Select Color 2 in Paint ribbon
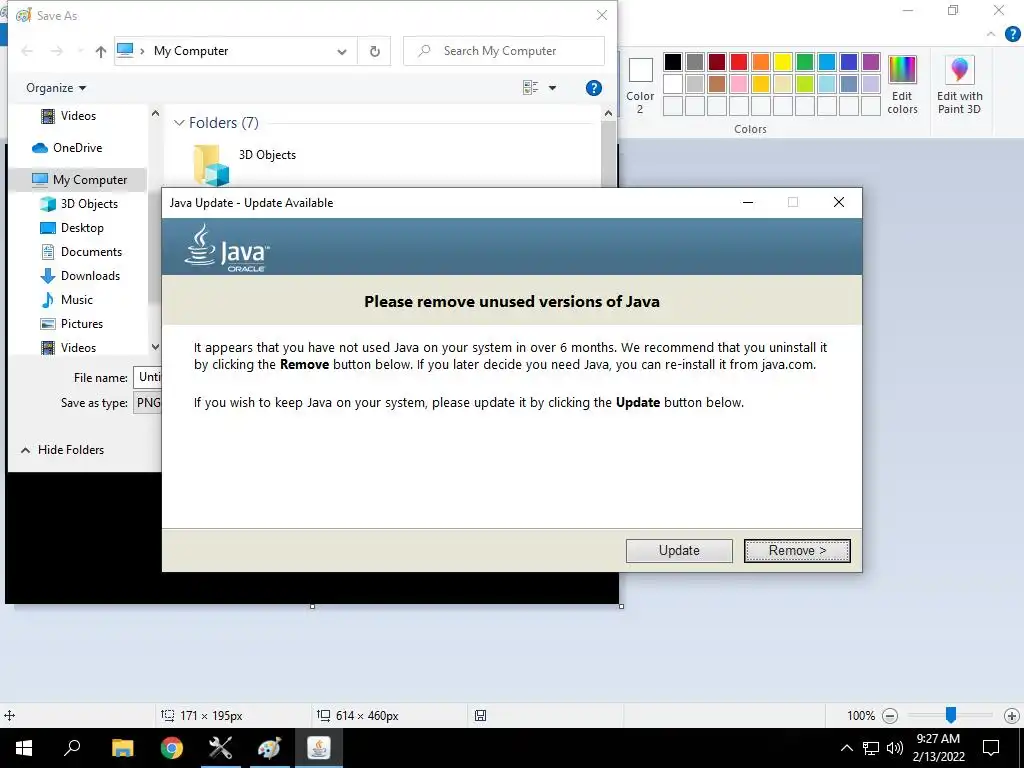The width and height of the screenshot is (1024, 768). point(640,86)
